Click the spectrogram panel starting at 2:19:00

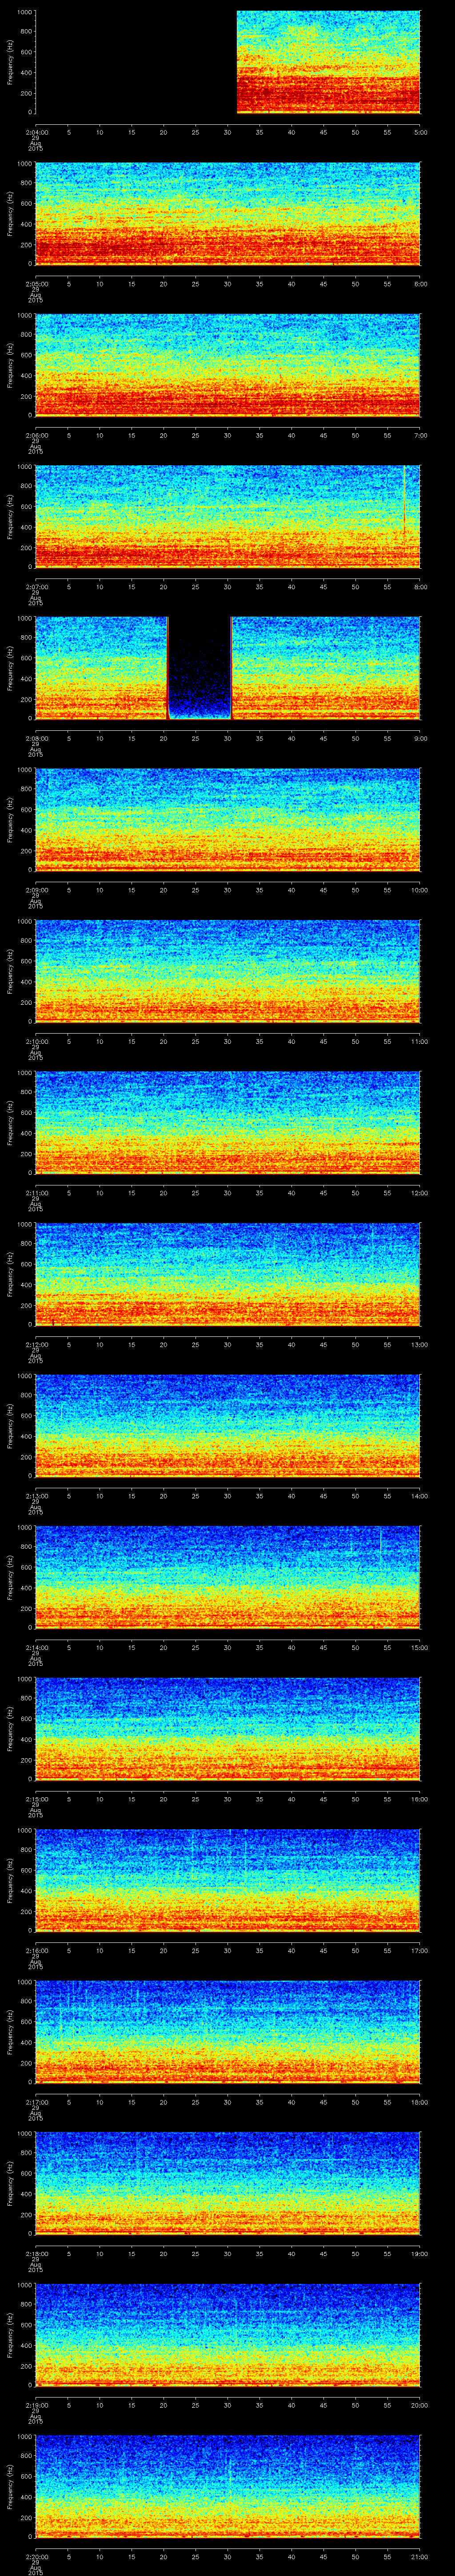pyautogui.click(x=228, y=2335)
